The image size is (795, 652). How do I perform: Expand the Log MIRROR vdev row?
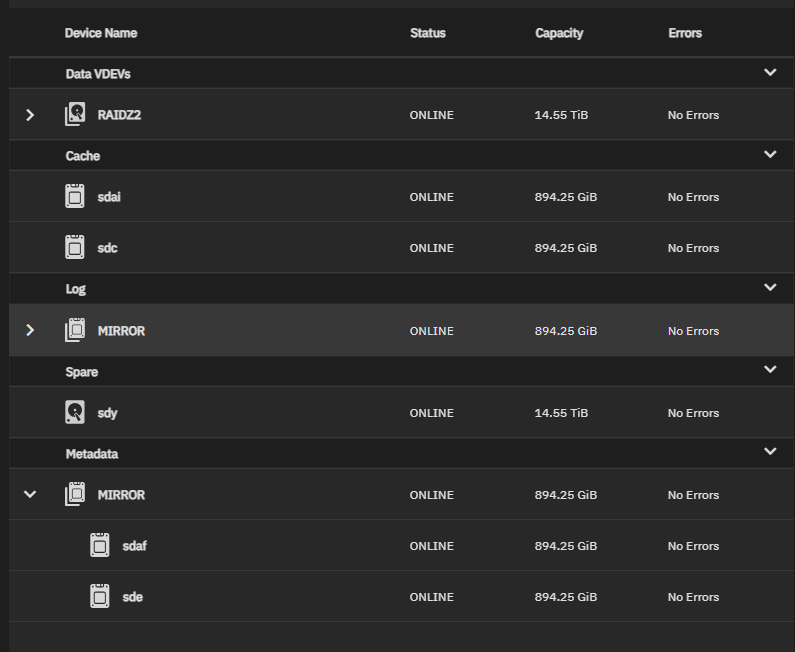pos(30,330)
